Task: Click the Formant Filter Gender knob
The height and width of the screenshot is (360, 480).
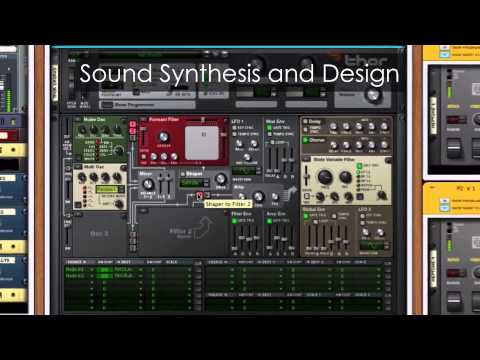Action: (x=163, y=137)
